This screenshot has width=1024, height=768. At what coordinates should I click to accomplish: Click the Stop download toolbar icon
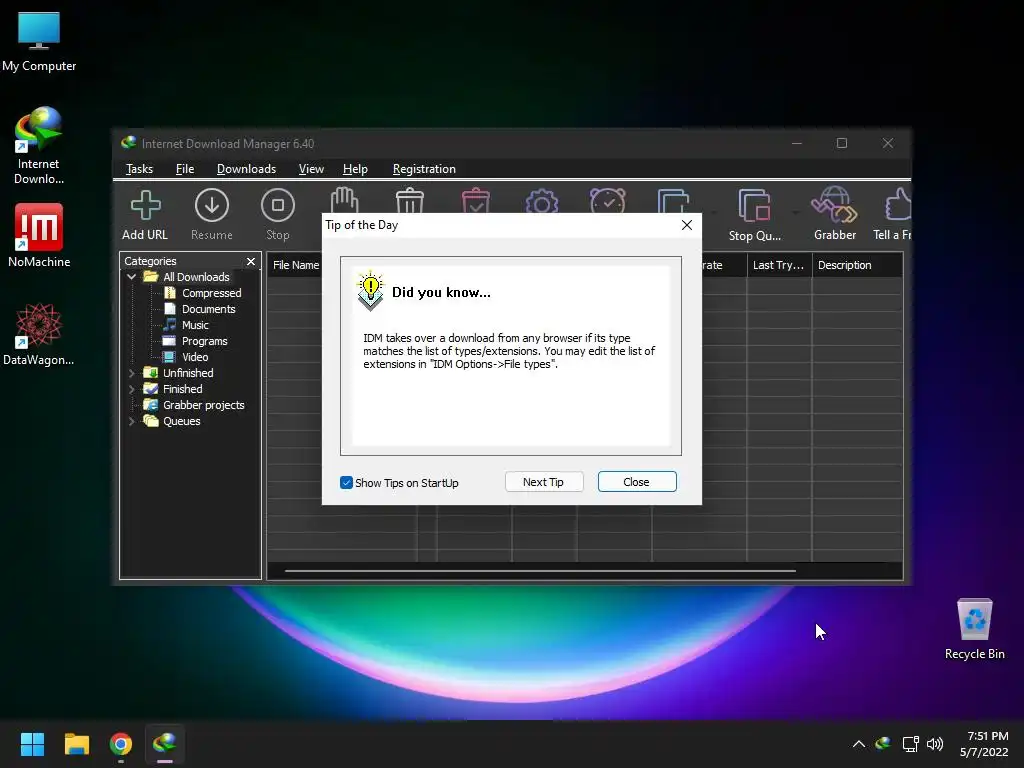point(278,214)
